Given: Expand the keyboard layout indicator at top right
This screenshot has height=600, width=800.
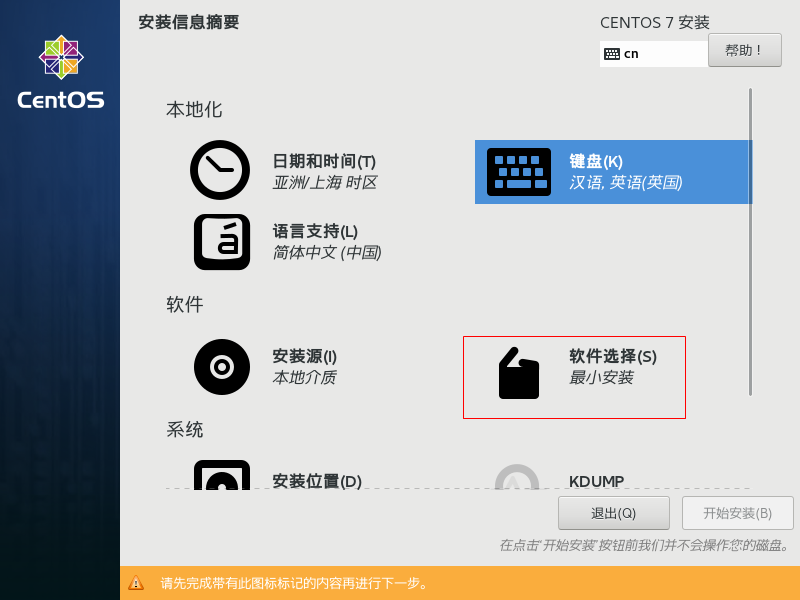Looking at the screenshot, I should pos(653,53).
